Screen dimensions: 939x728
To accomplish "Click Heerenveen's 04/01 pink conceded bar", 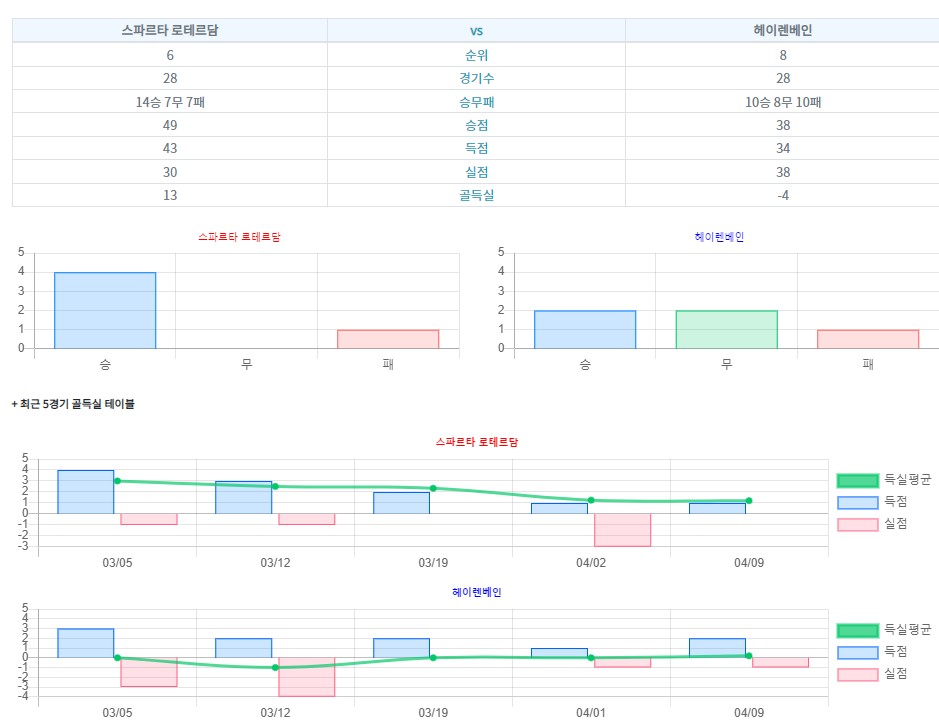I will (622, 662).
